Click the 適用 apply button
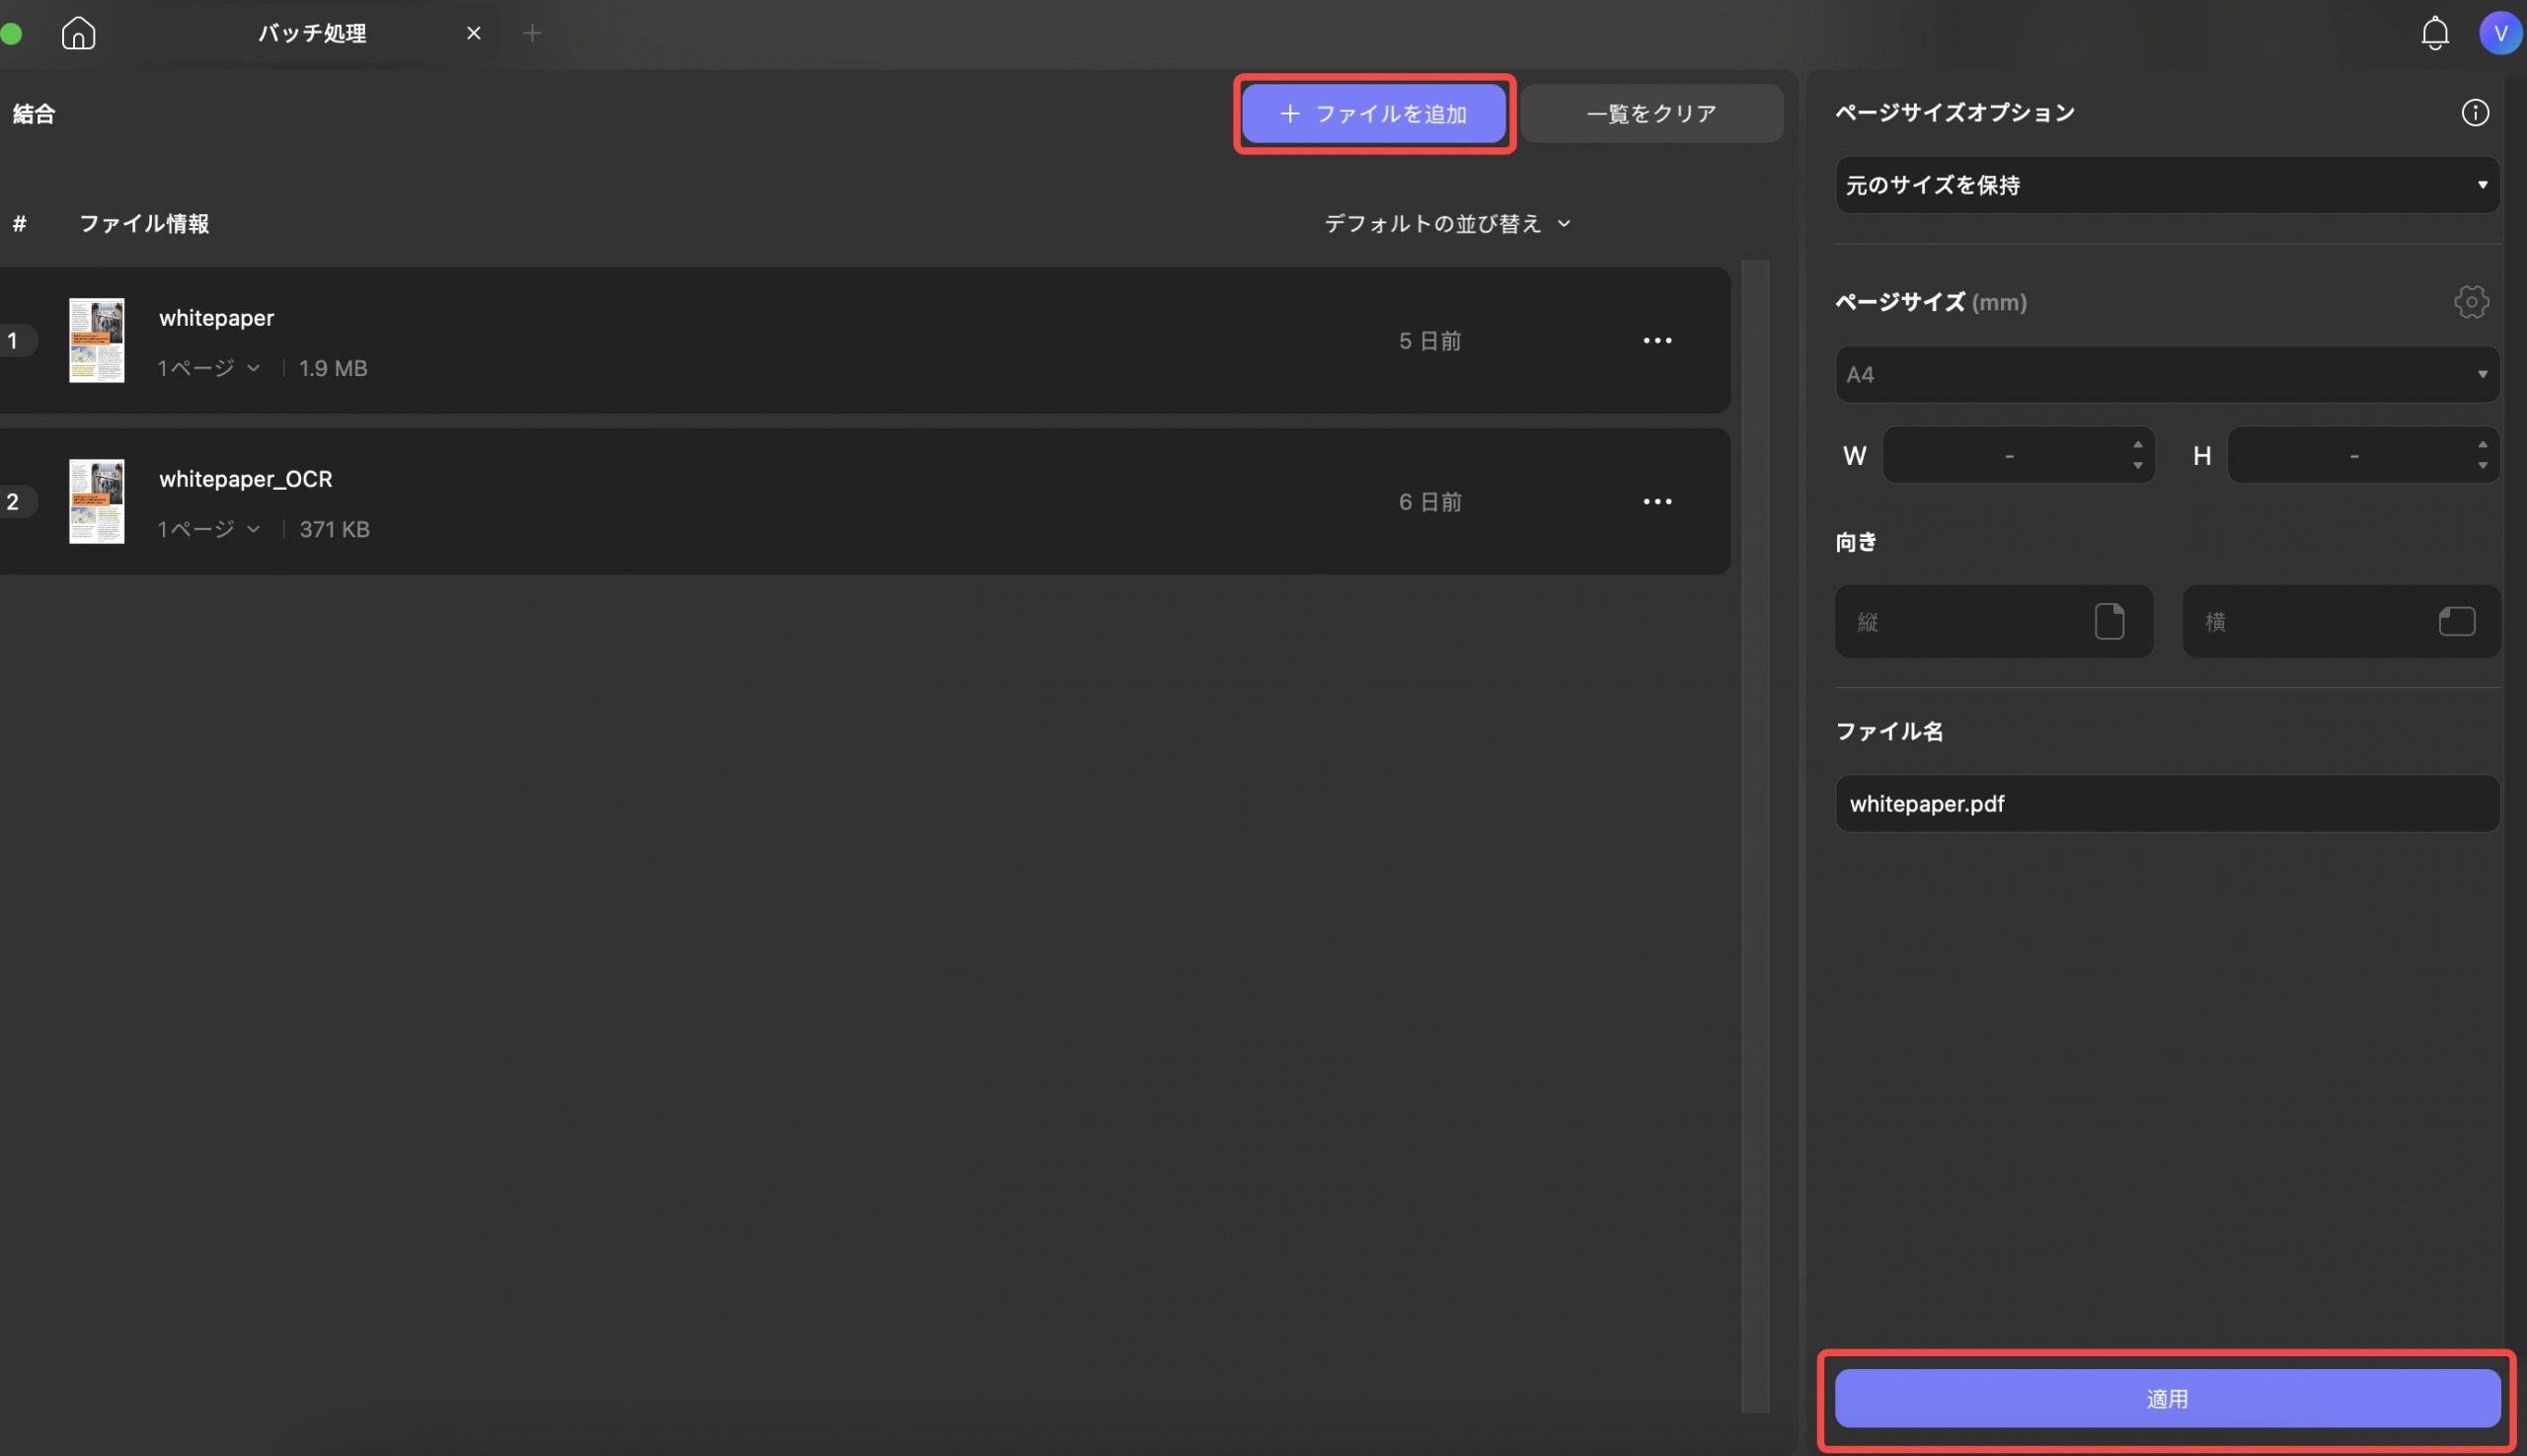This screenshot has height=1456, width=2527. pyautogui.click(x=2167, y=1398)
